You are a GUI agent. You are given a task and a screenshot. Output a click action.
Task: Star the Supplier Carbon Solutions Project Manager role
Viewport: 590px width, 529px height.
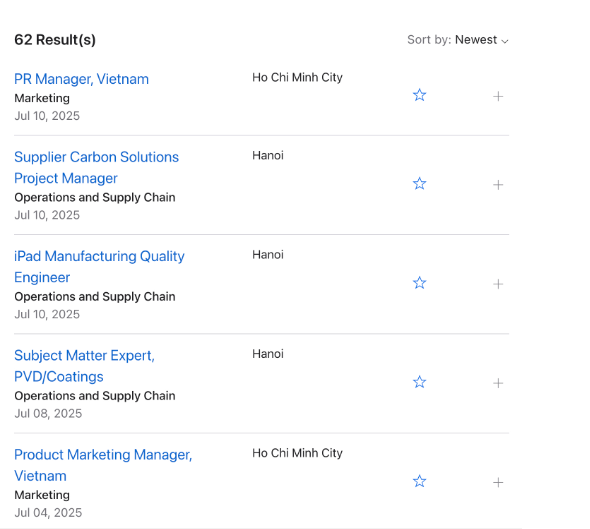point(419,184)
